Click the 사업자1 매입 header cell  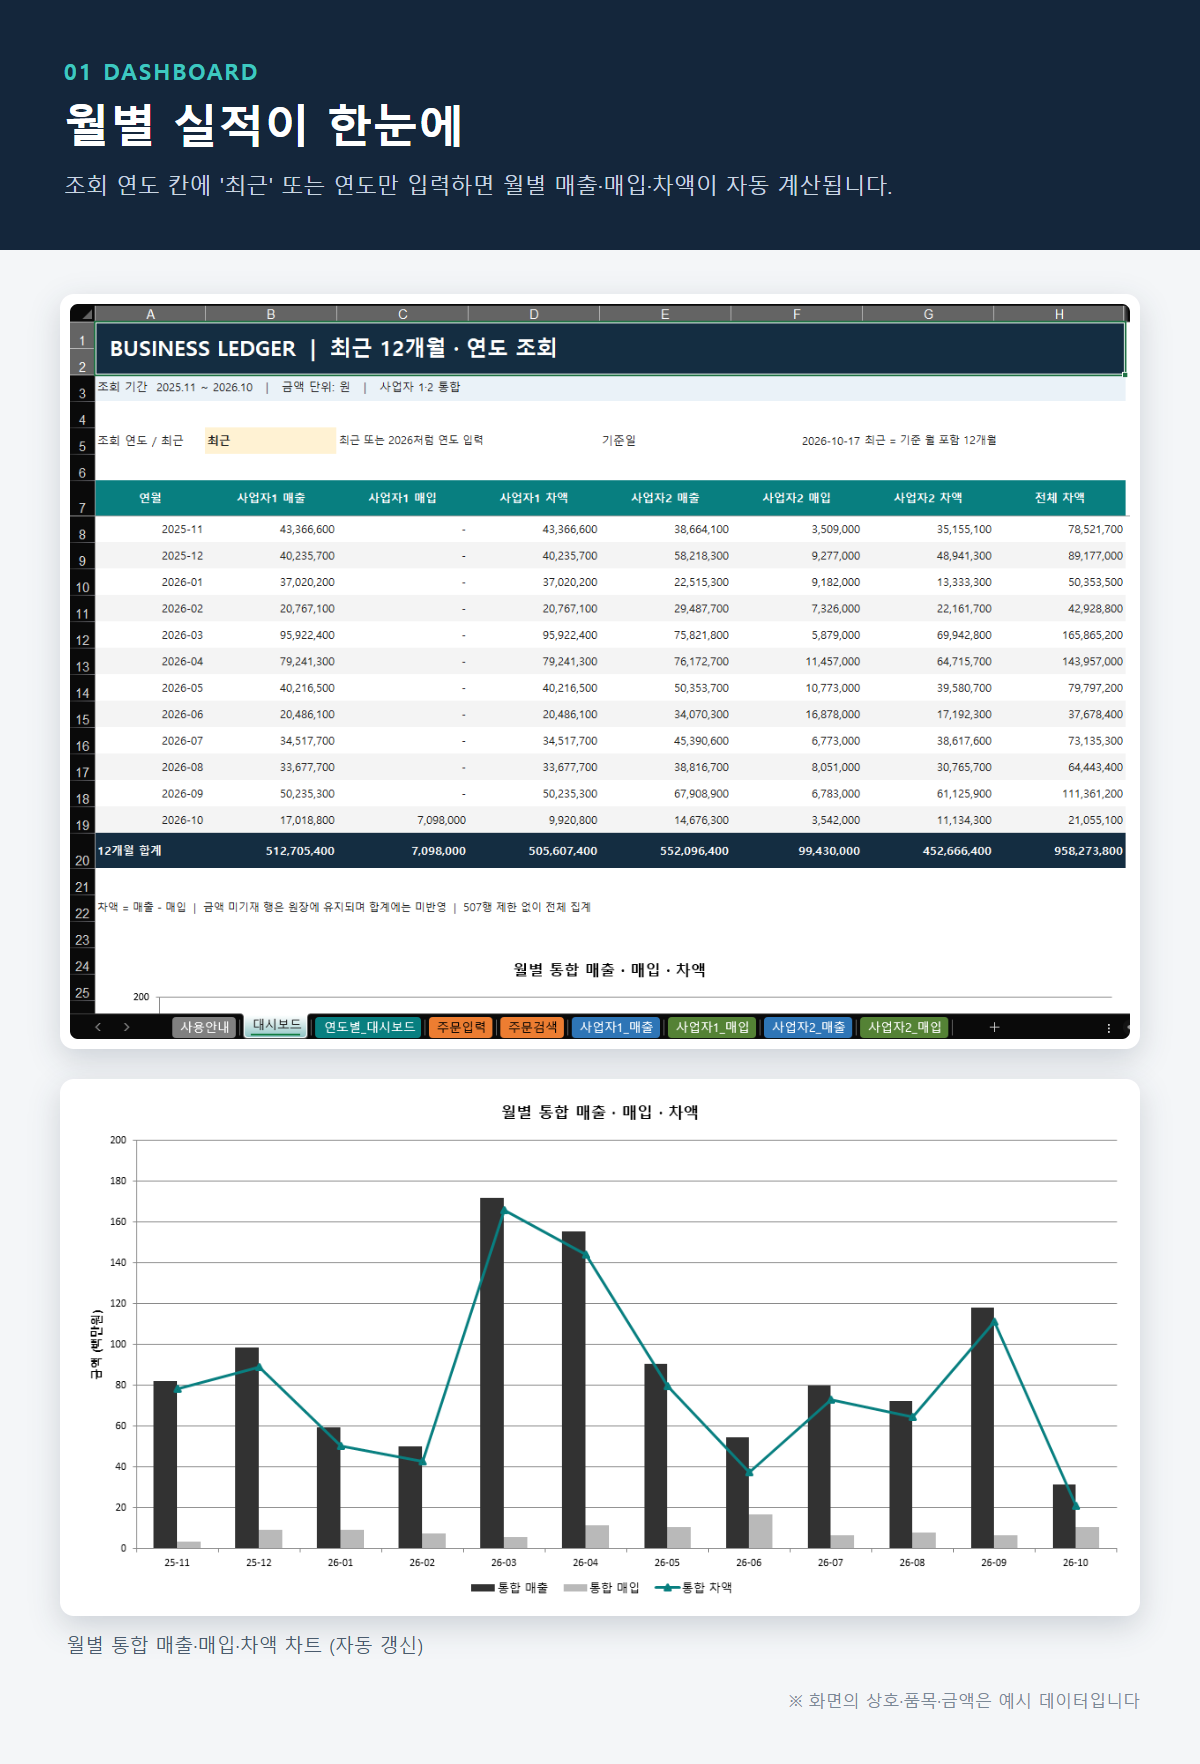pyautogui.click(x=402, y=498)
